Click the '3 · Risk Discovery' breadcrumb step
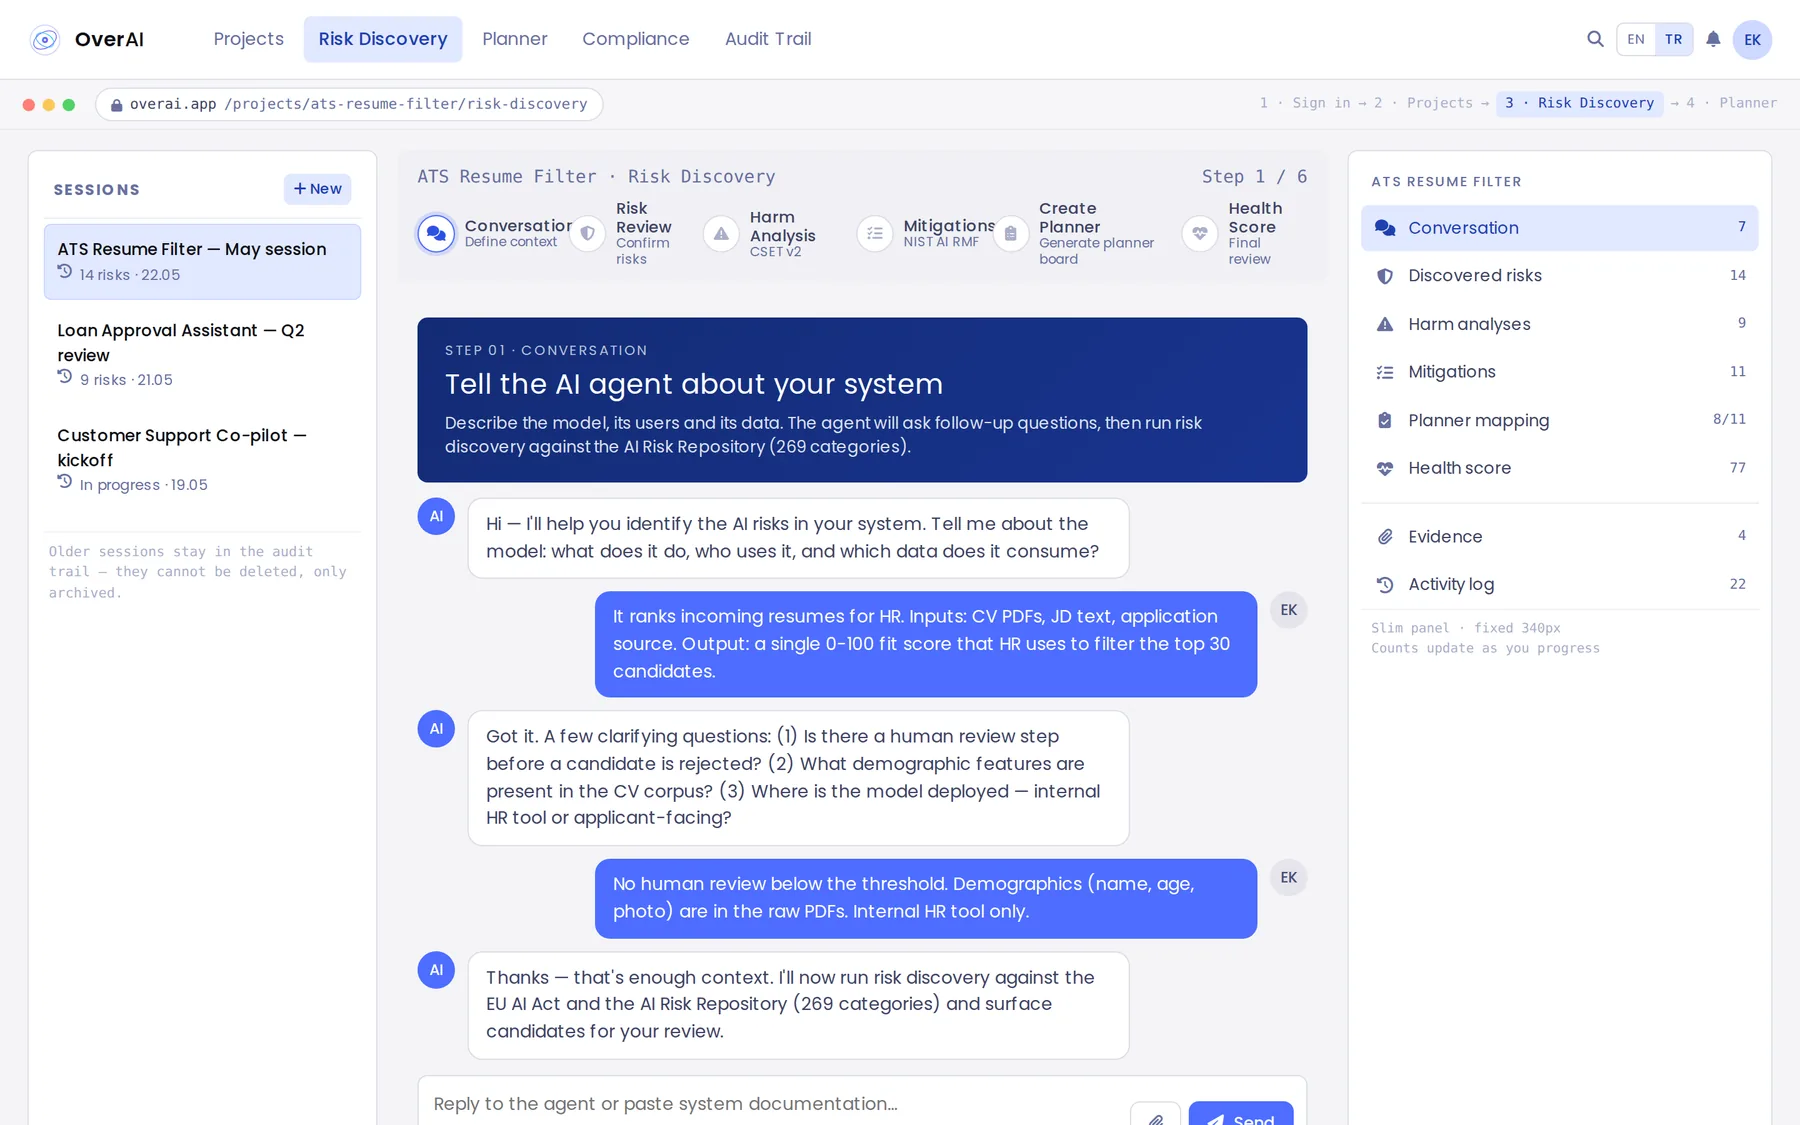Screen dimensions: 1800x1125 tap(1579, 103)
